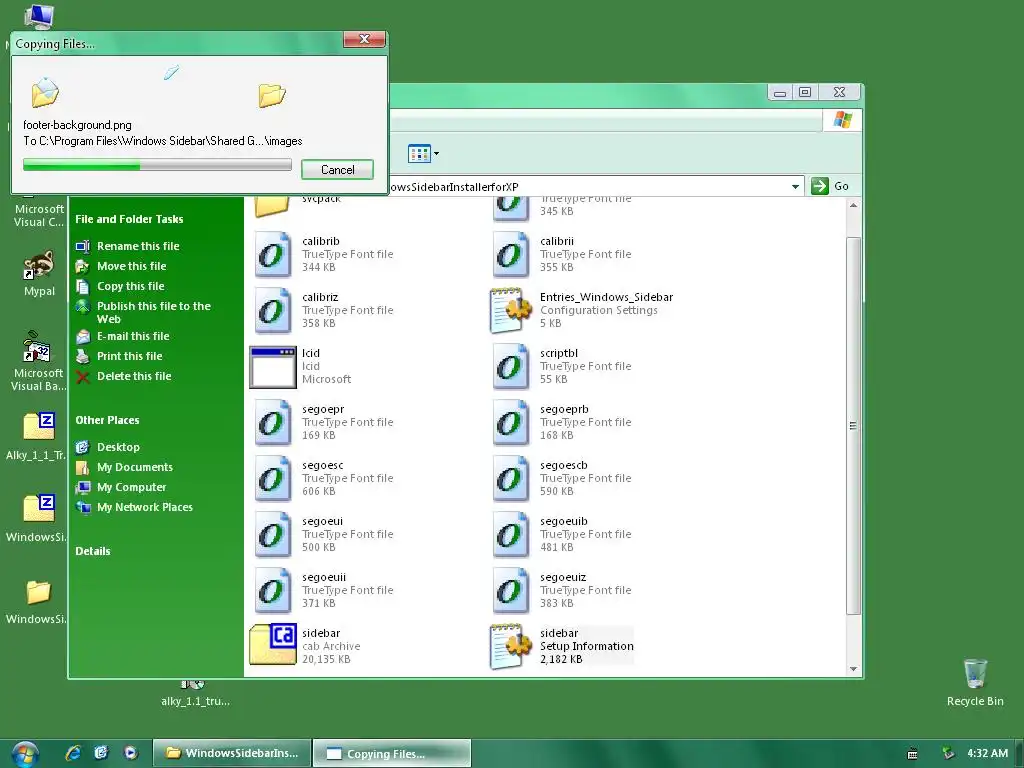Click Show Desktop quick launch icon
The width and height of the screenshot is (1024, 768).
pos(101,753)
